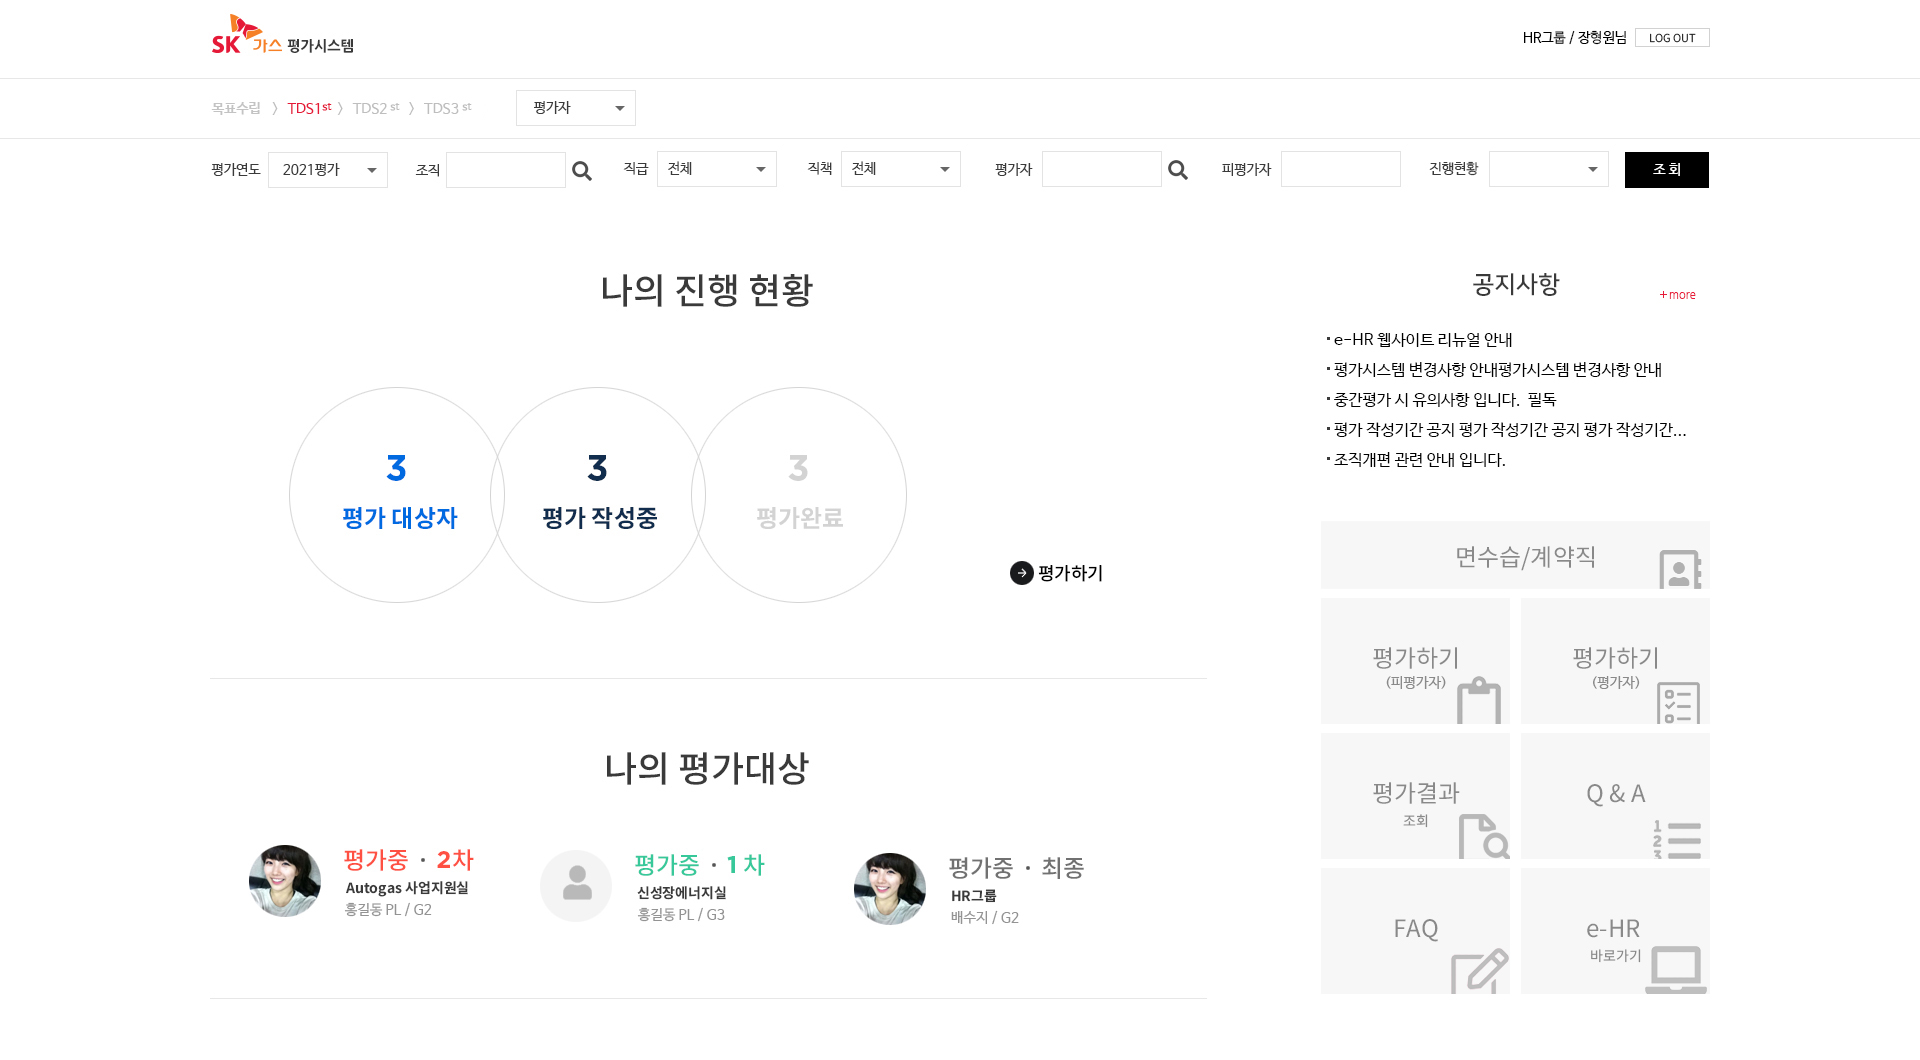Expand the 직급 dropdown
Screen dimensions: 1920x1060
716,170
